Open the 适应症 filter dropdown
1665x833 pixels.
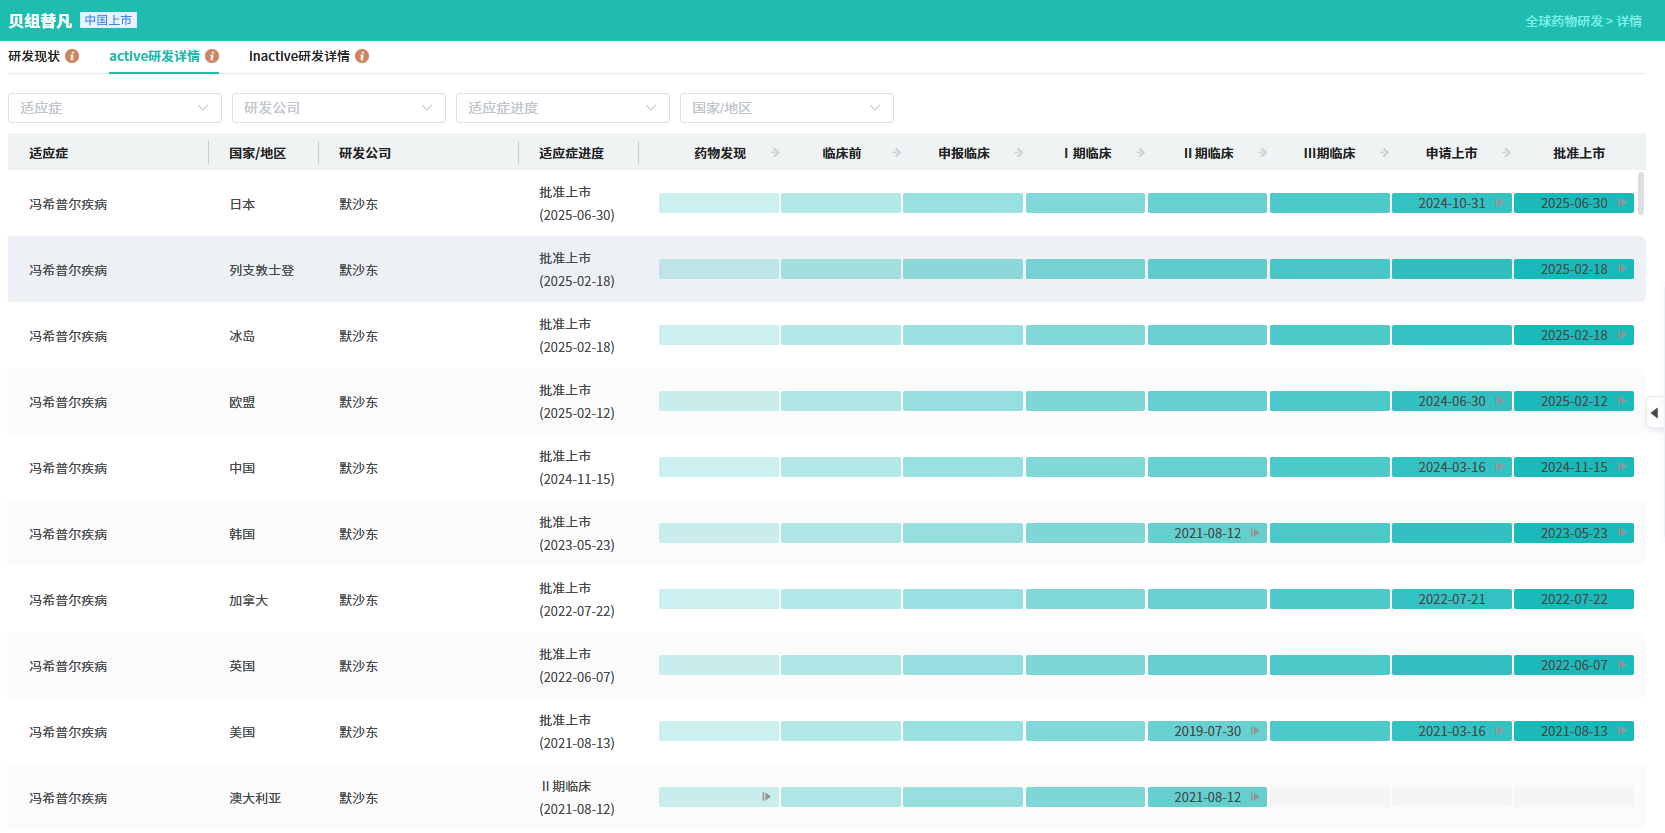click(115, 108)
